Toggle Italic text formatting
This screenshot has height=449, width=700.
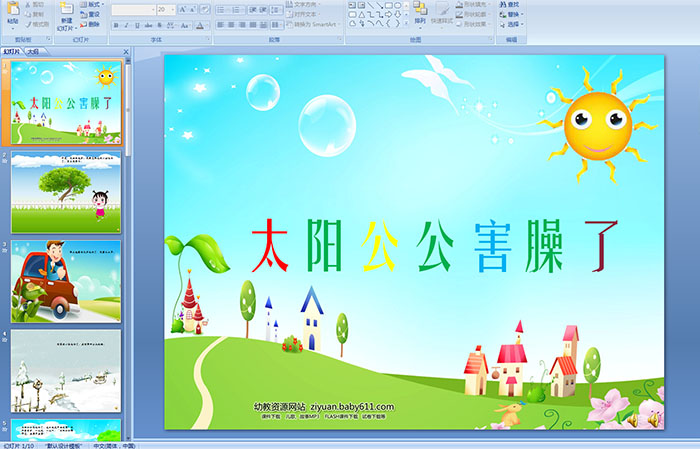coord(125,24)
